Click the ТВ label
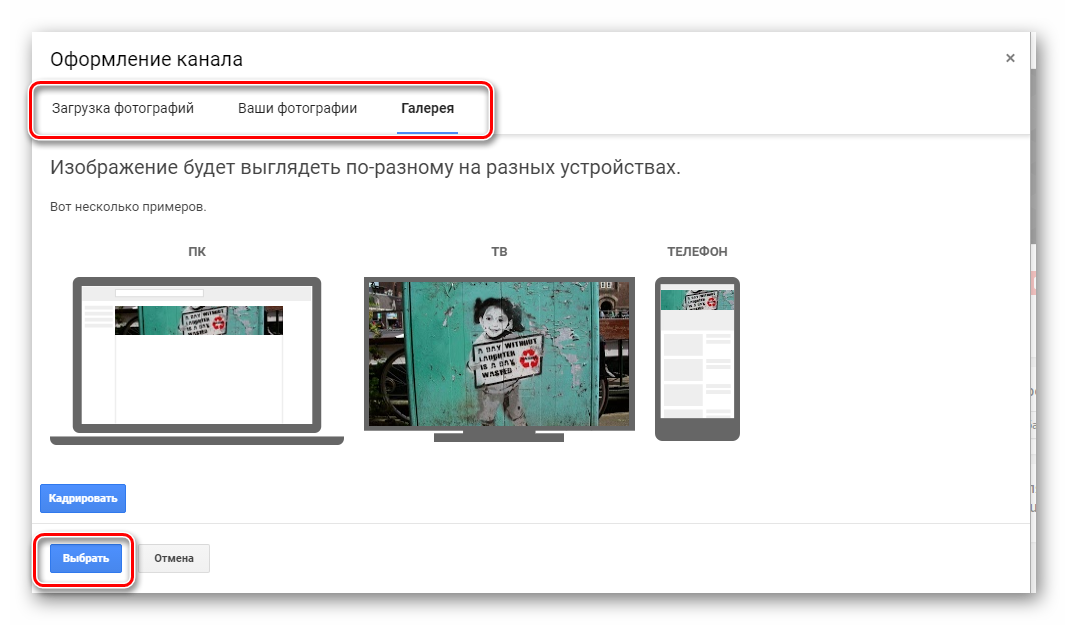This screenshot has width=1068, height=625. (499, 252)
